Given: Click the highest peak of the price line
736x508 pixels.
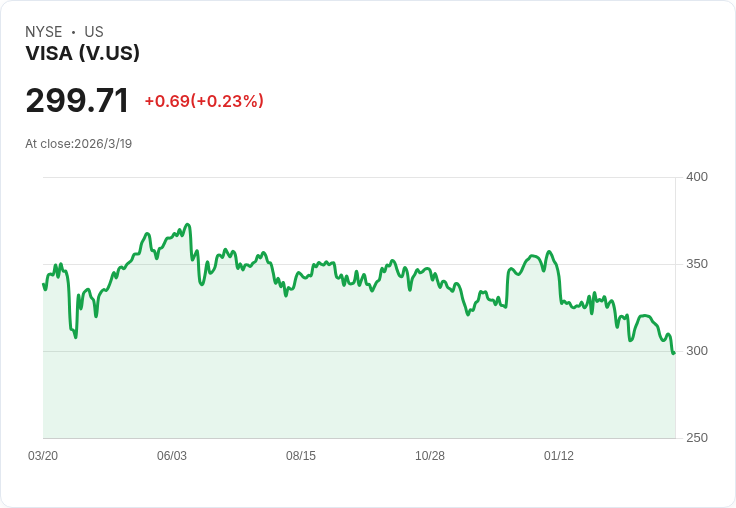Looking at the screenshot, I should pos(187,225).
